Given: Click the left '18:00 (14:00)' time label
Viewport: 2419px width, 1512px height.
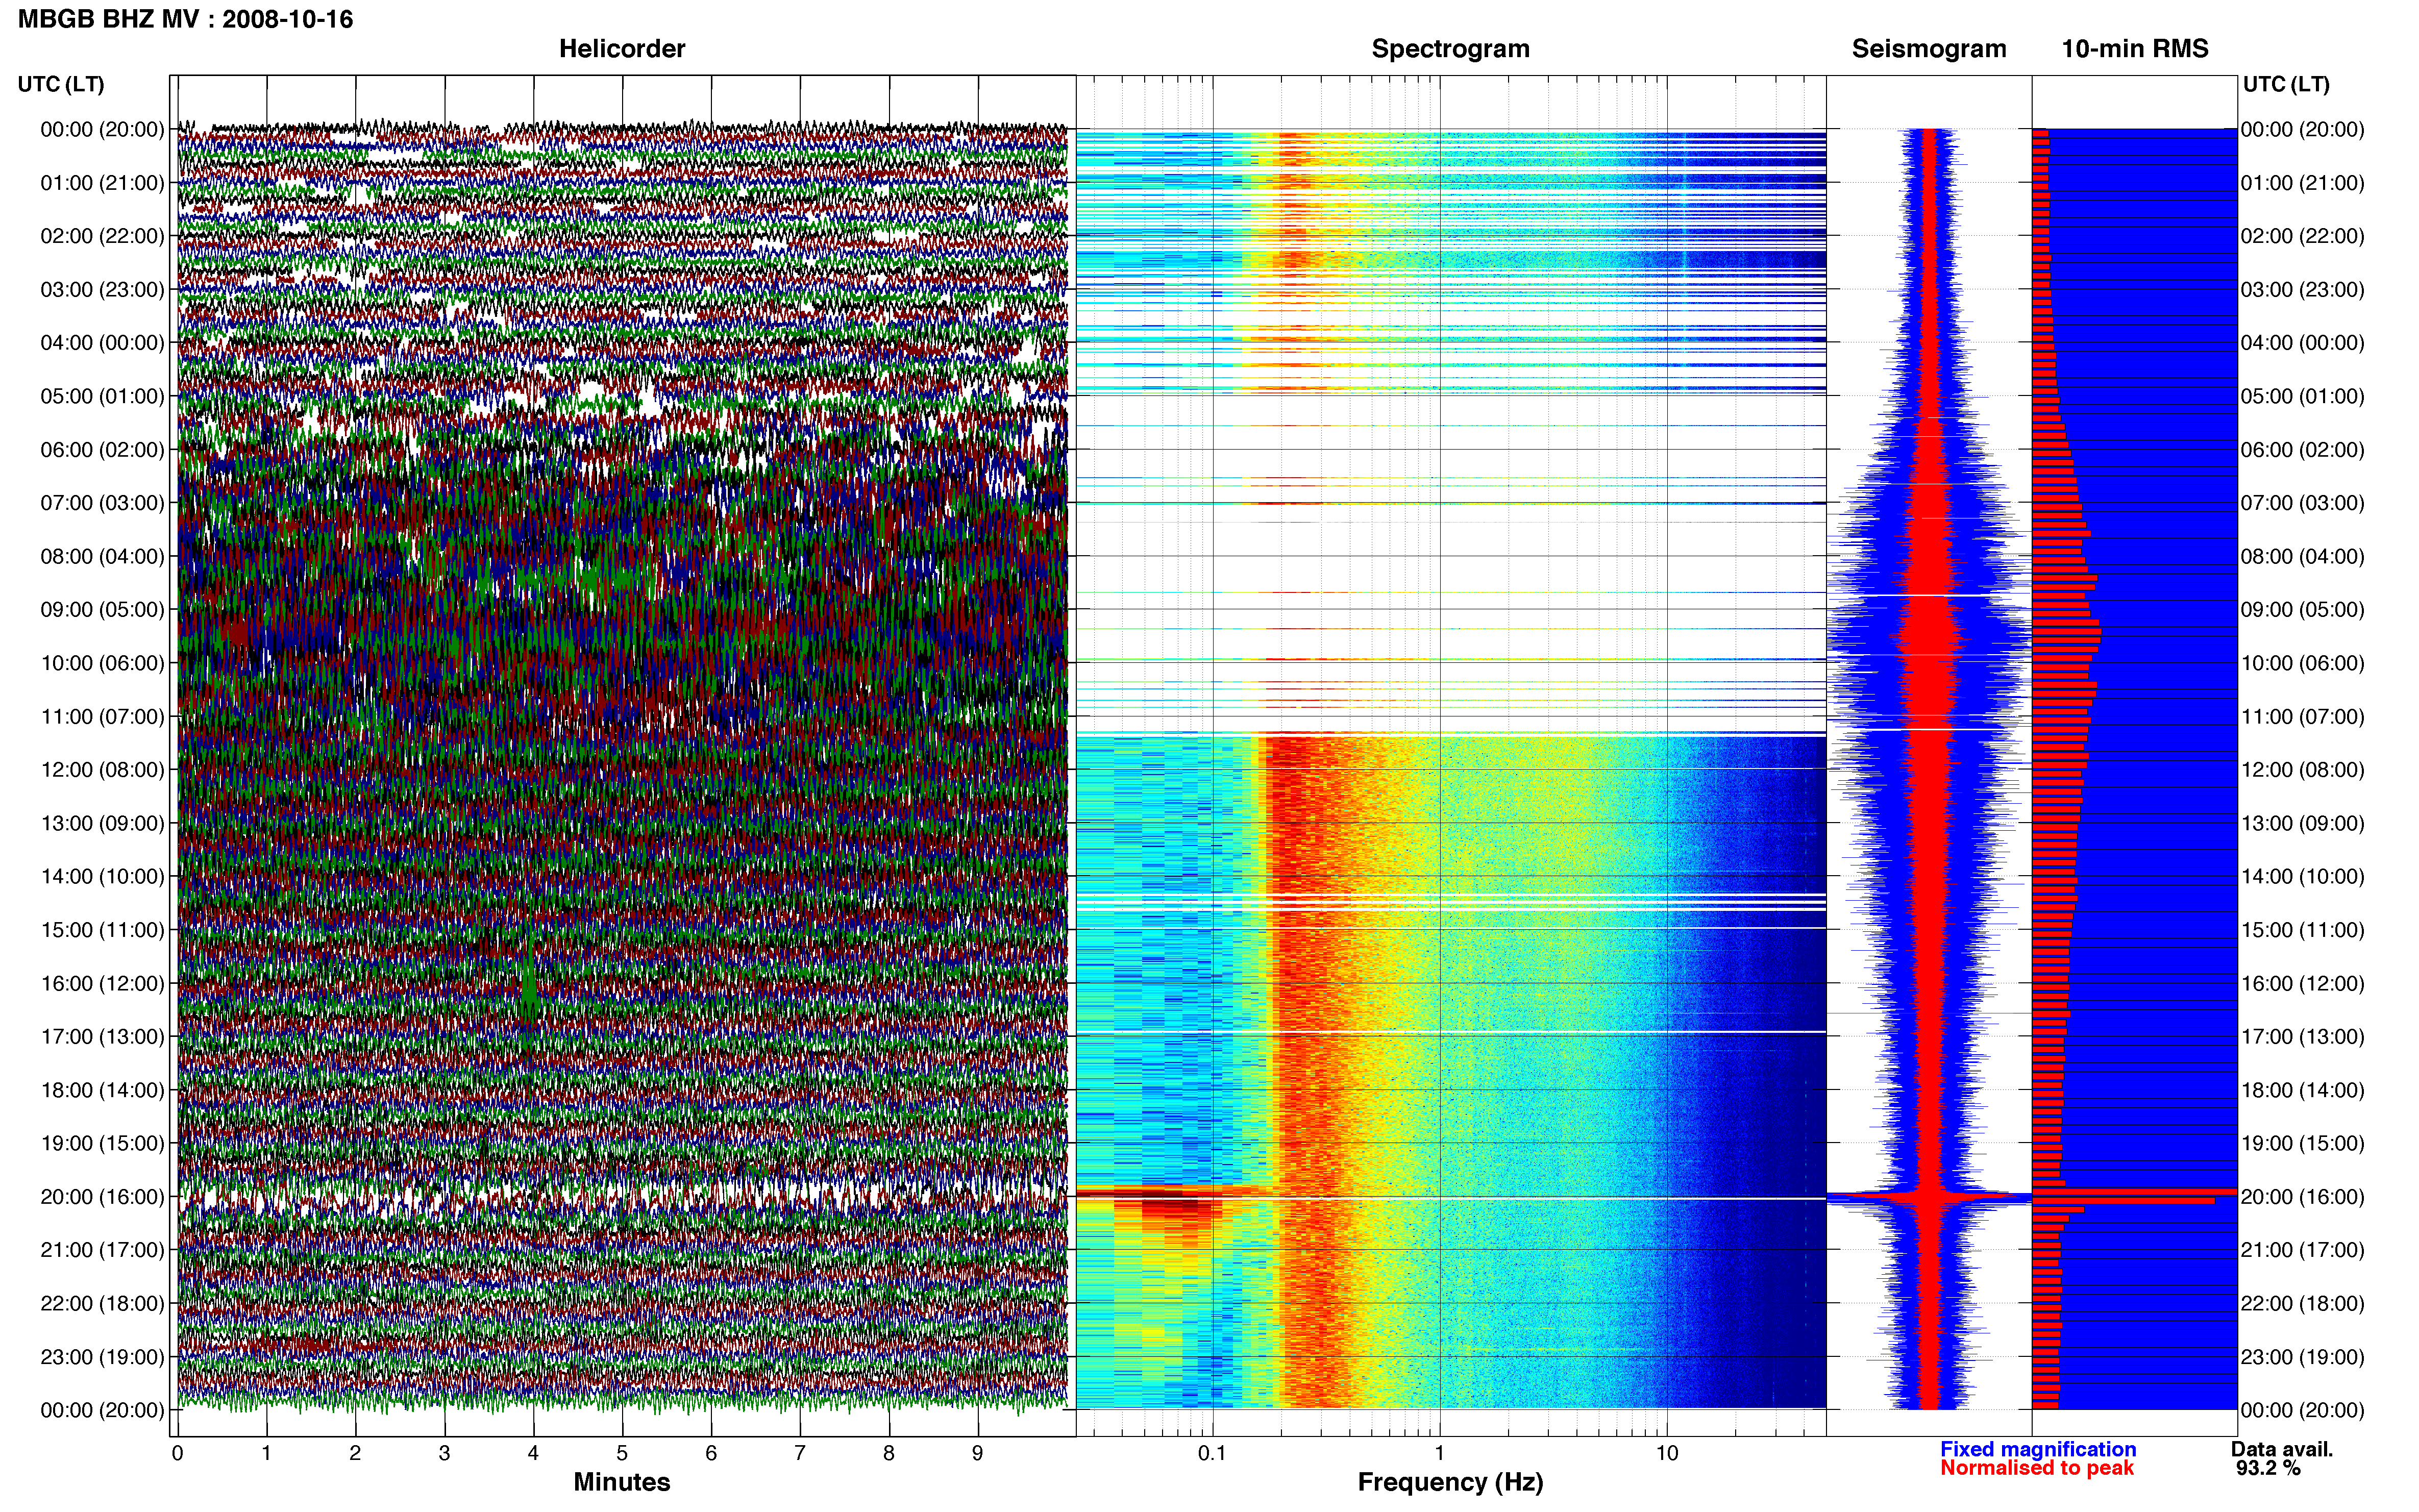Looking at the screenshot, I should pos(102,1090).
